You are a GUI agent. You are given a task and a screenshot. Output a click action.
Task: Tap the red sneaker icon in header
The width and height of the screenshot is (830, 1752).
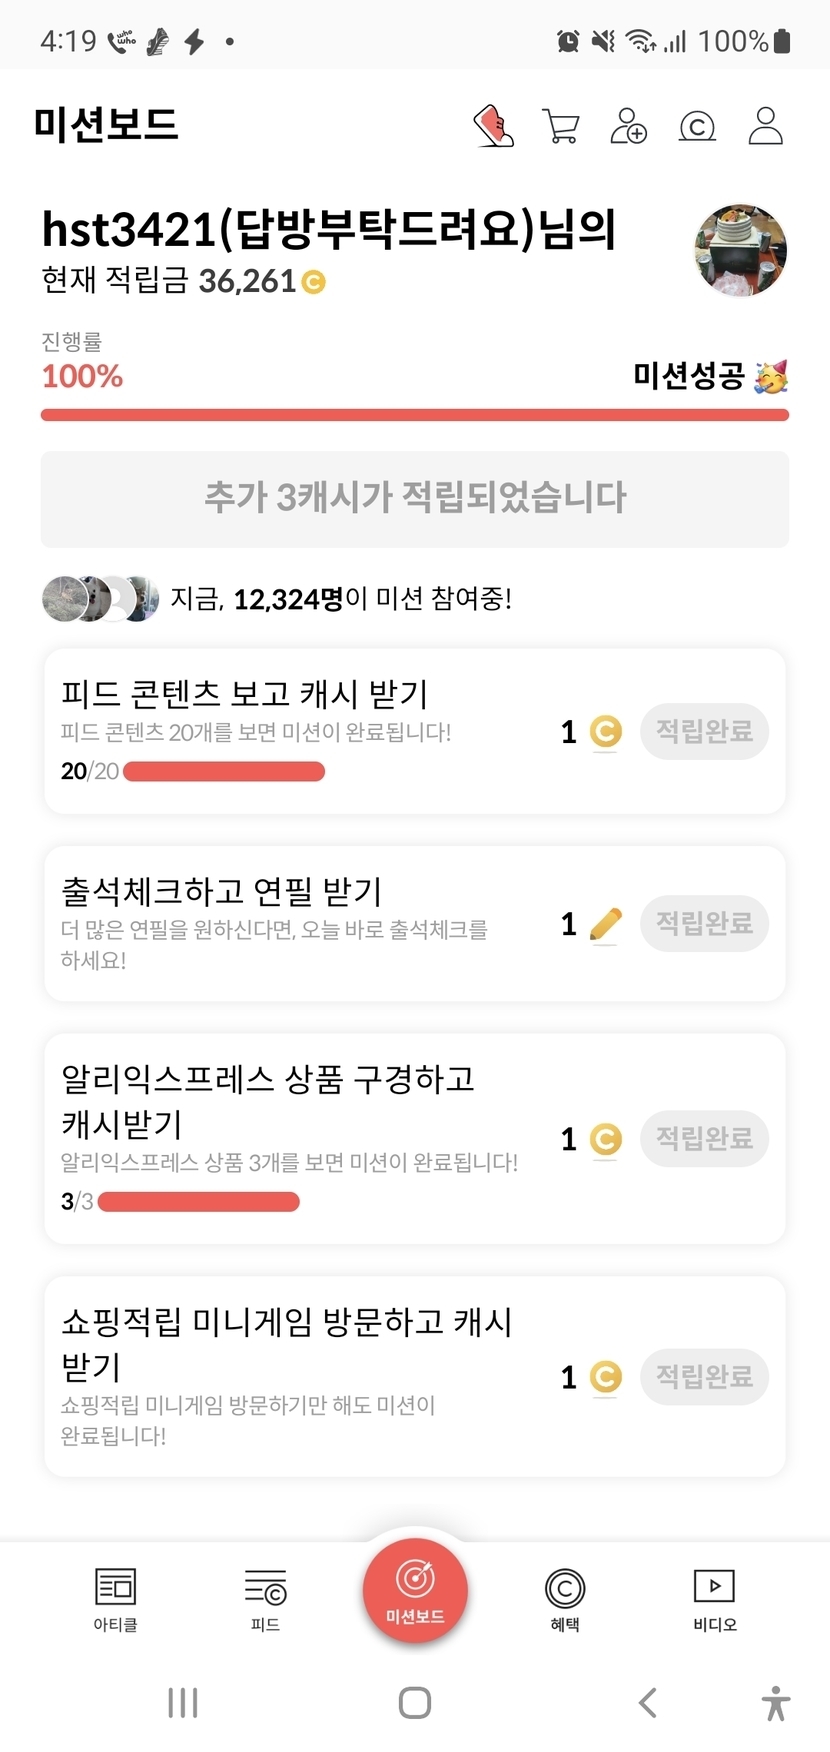(493, 127)
